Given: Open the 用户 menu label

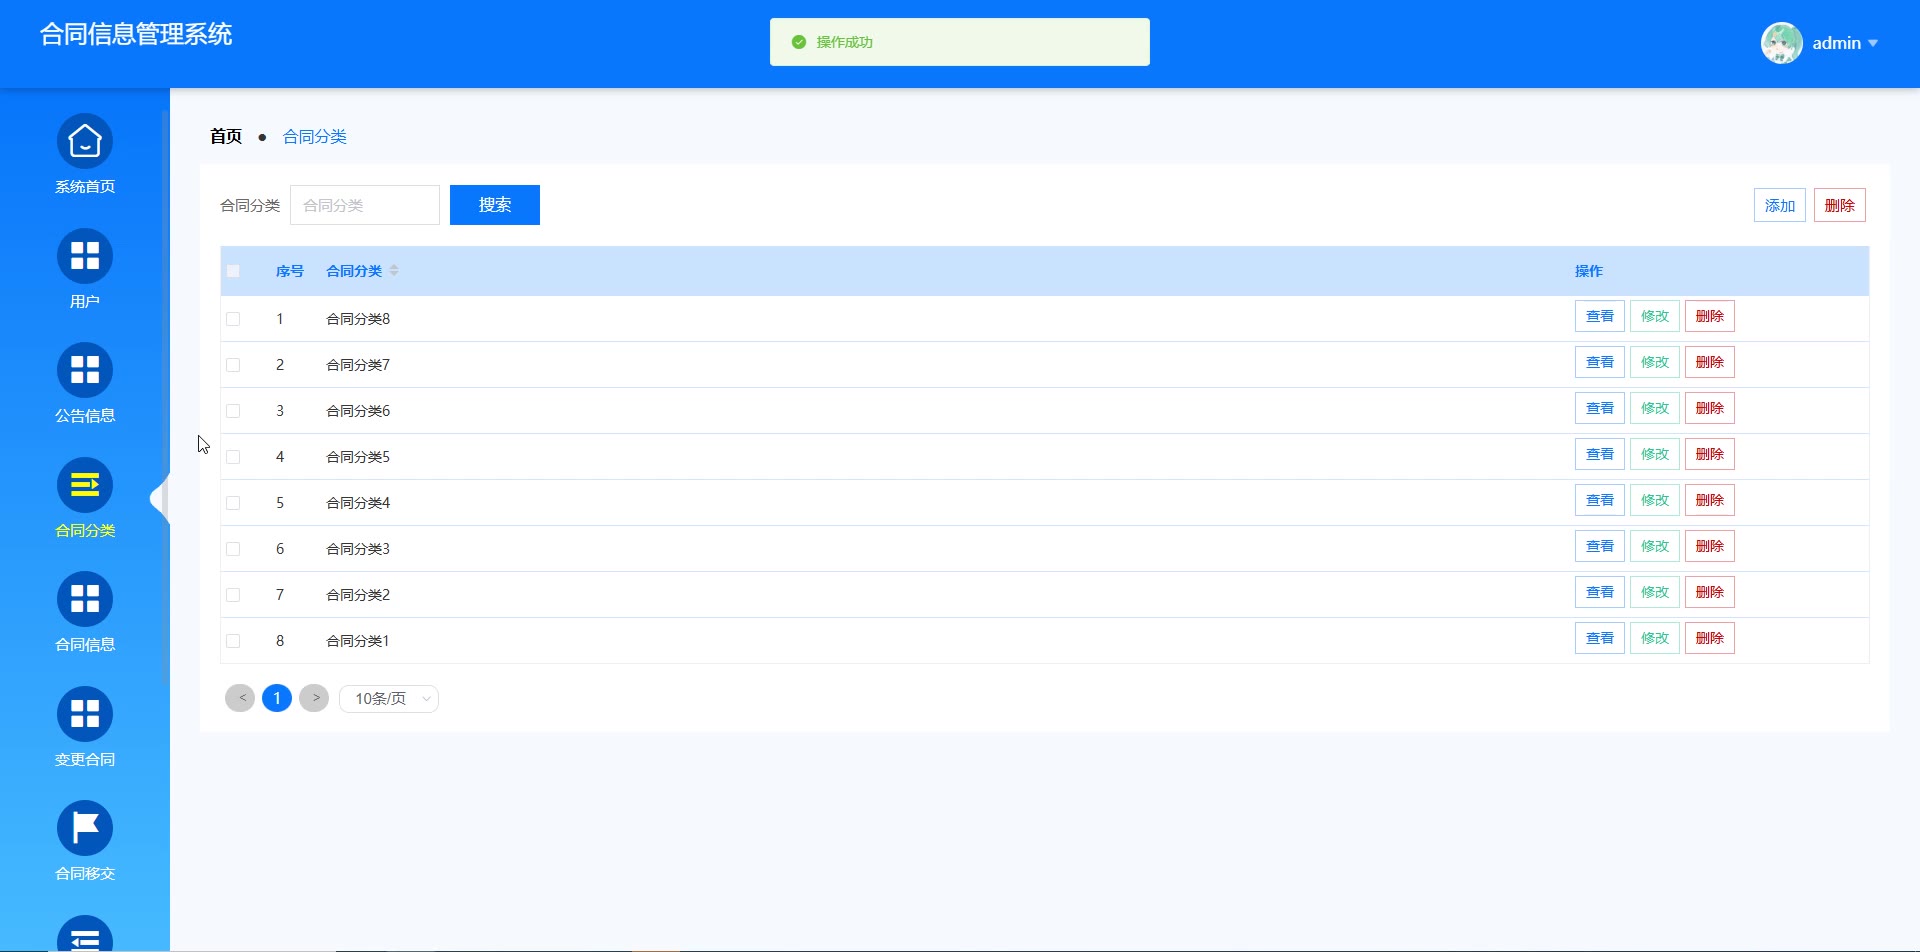Looking at the screenshot, I should pos(85,302).
